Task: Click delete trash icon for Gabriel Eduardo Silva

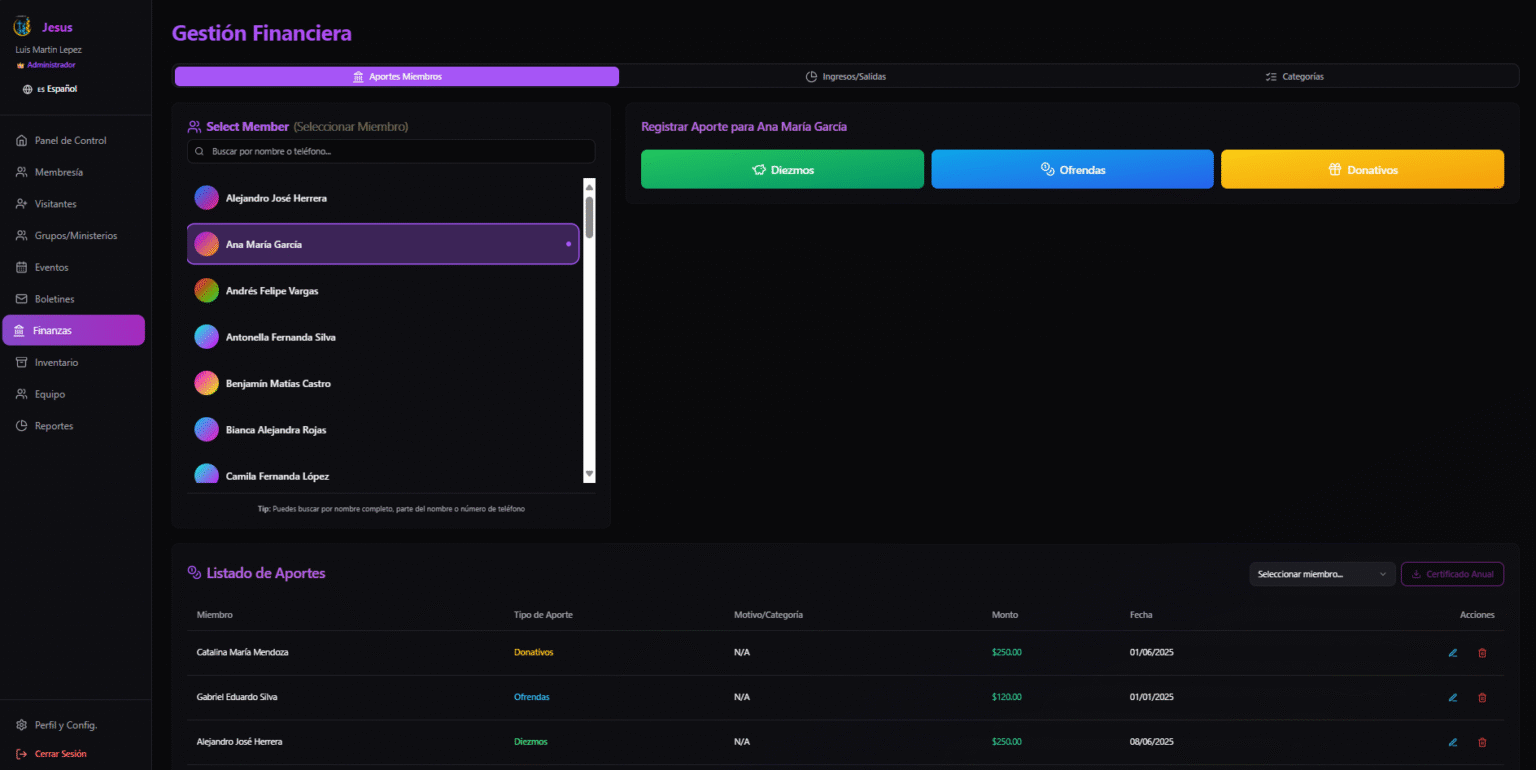Action: (x=1482, y=698)
